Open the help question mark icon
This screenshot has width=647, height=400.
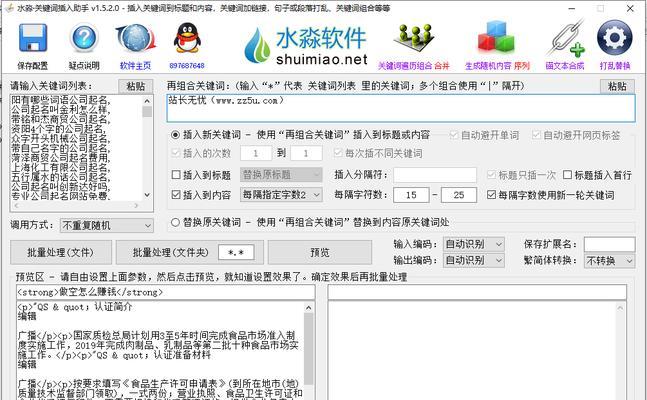[x=84, y=38]
